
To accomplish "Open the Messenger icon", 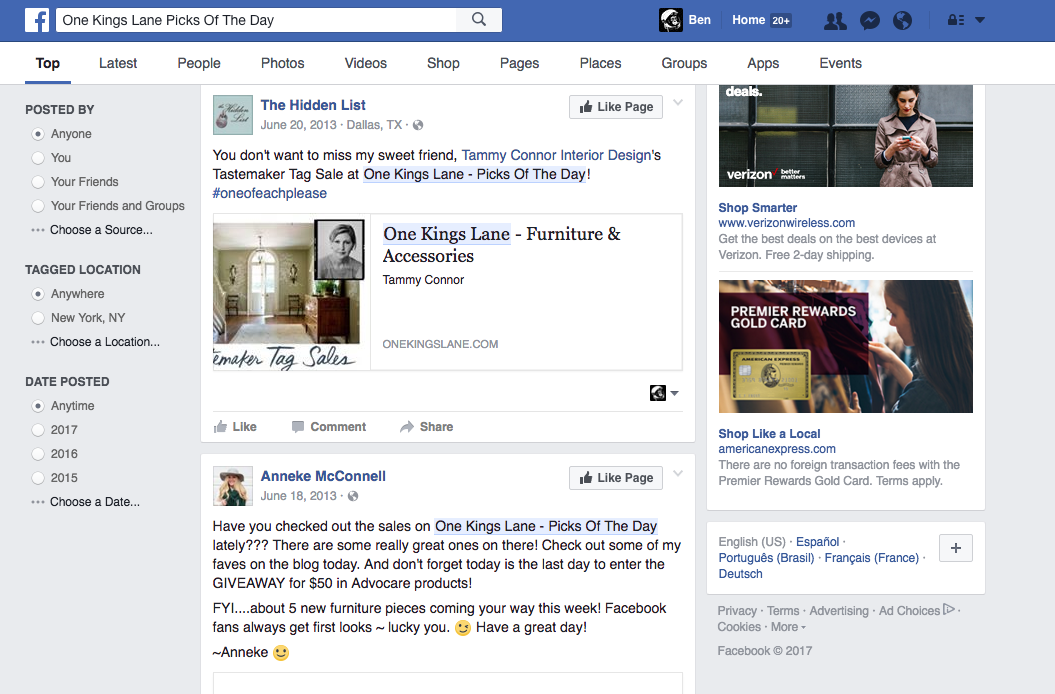I will click(x=869, y=20).
